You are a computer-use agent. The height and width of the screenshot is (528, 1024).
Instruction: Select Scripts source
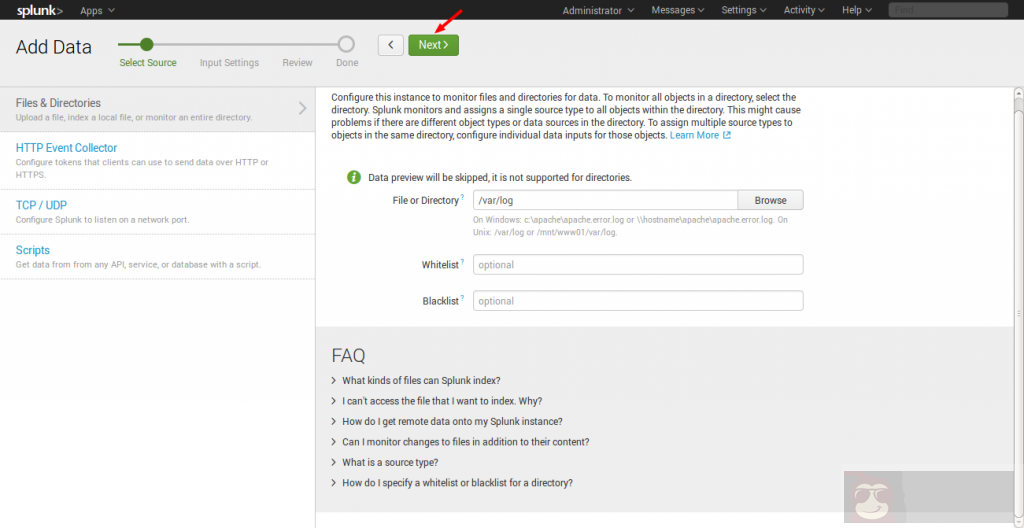pyautogui.click(x=157, y=257)
